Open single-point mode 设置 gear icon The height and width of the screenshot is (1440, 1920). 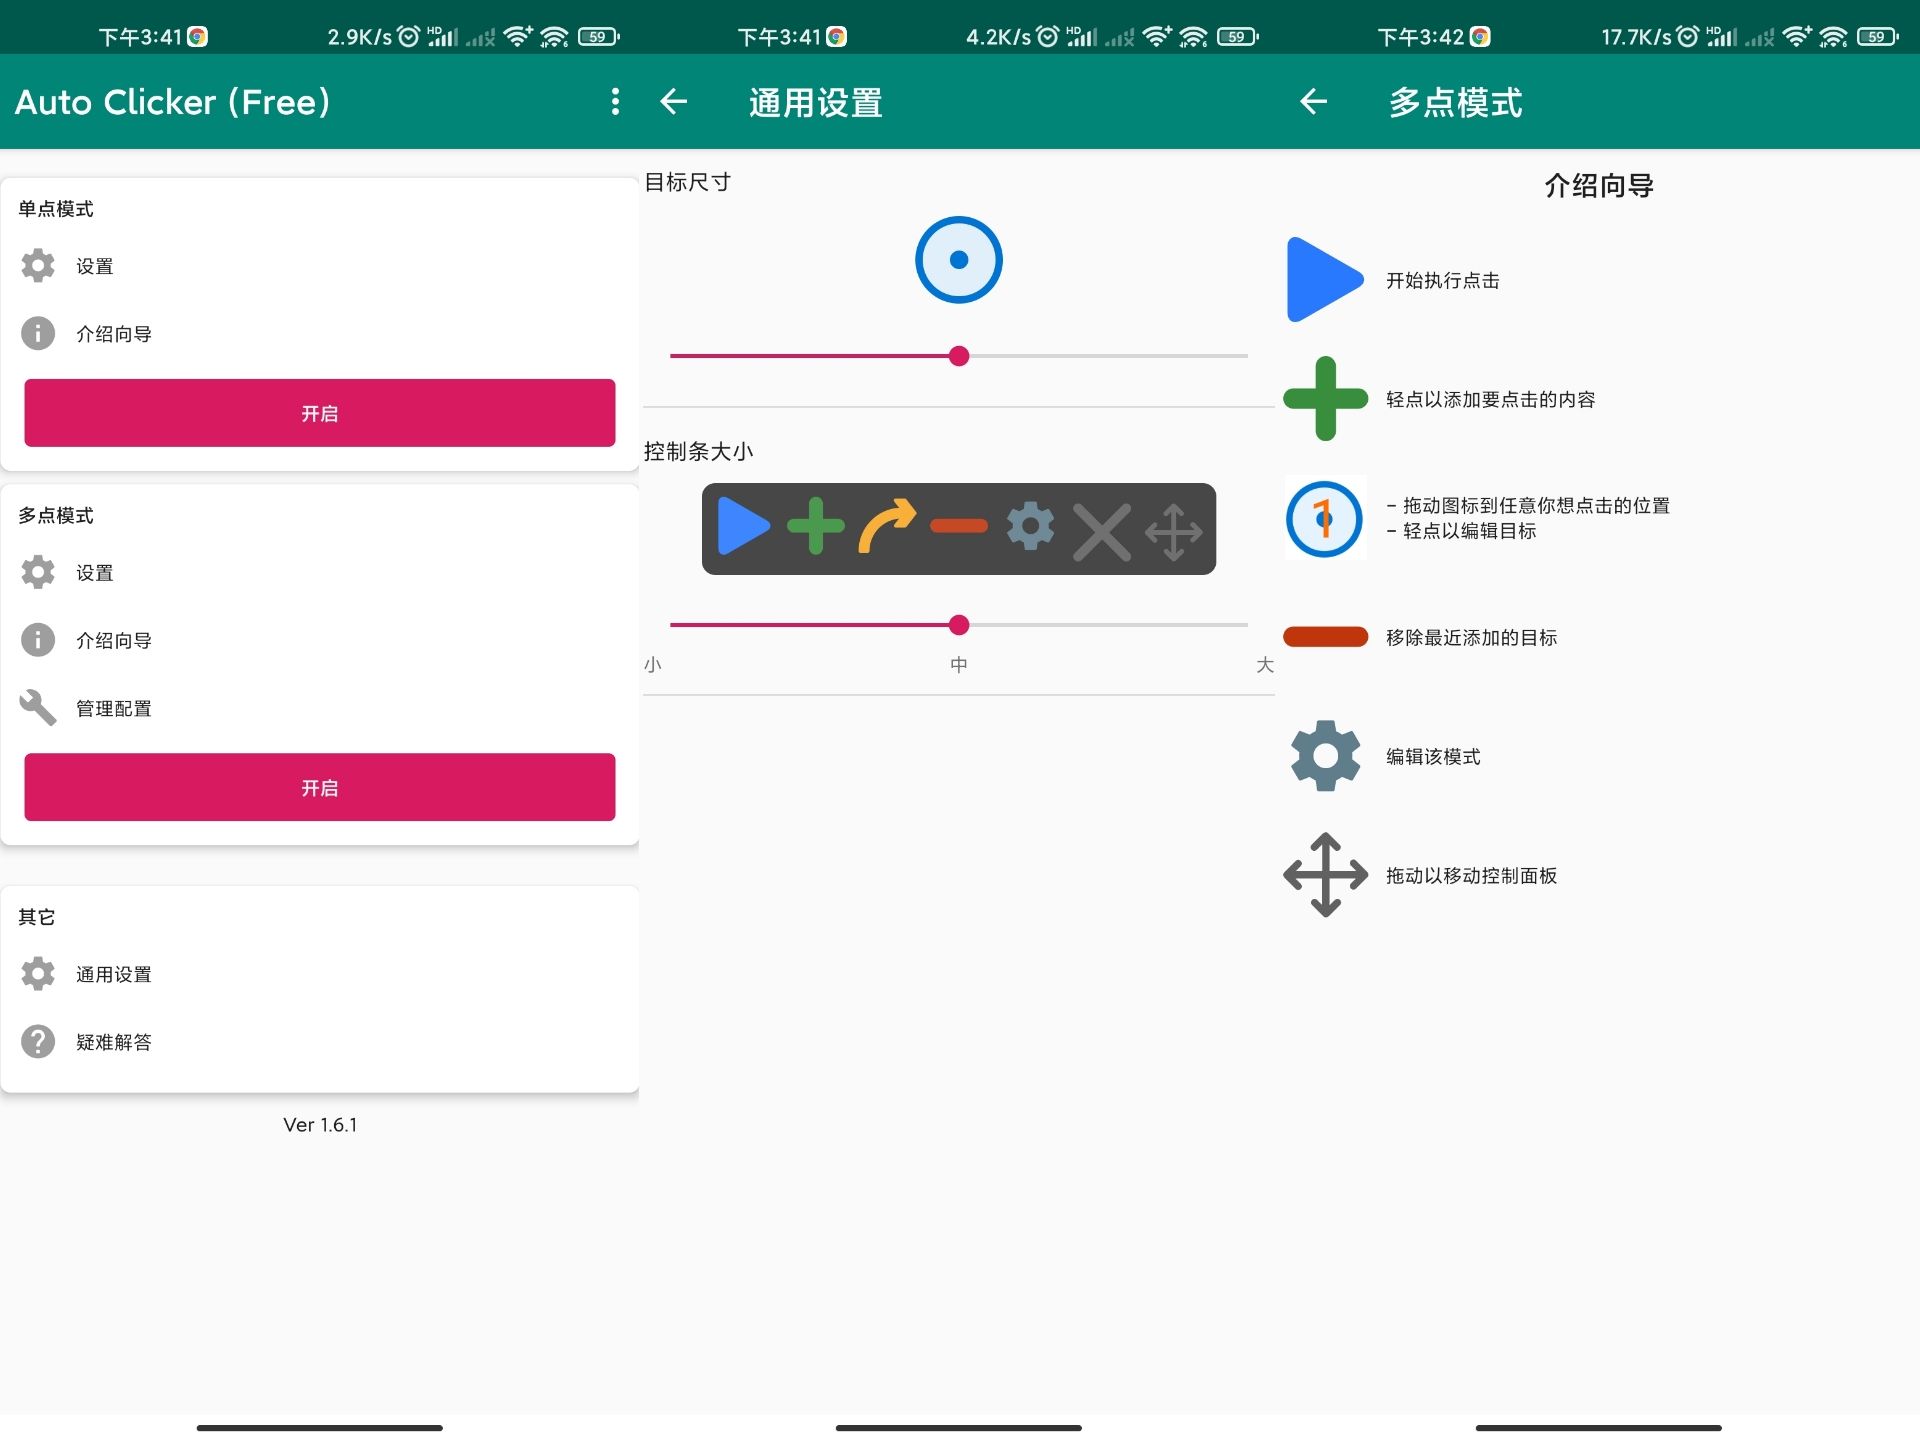(38, 266)
